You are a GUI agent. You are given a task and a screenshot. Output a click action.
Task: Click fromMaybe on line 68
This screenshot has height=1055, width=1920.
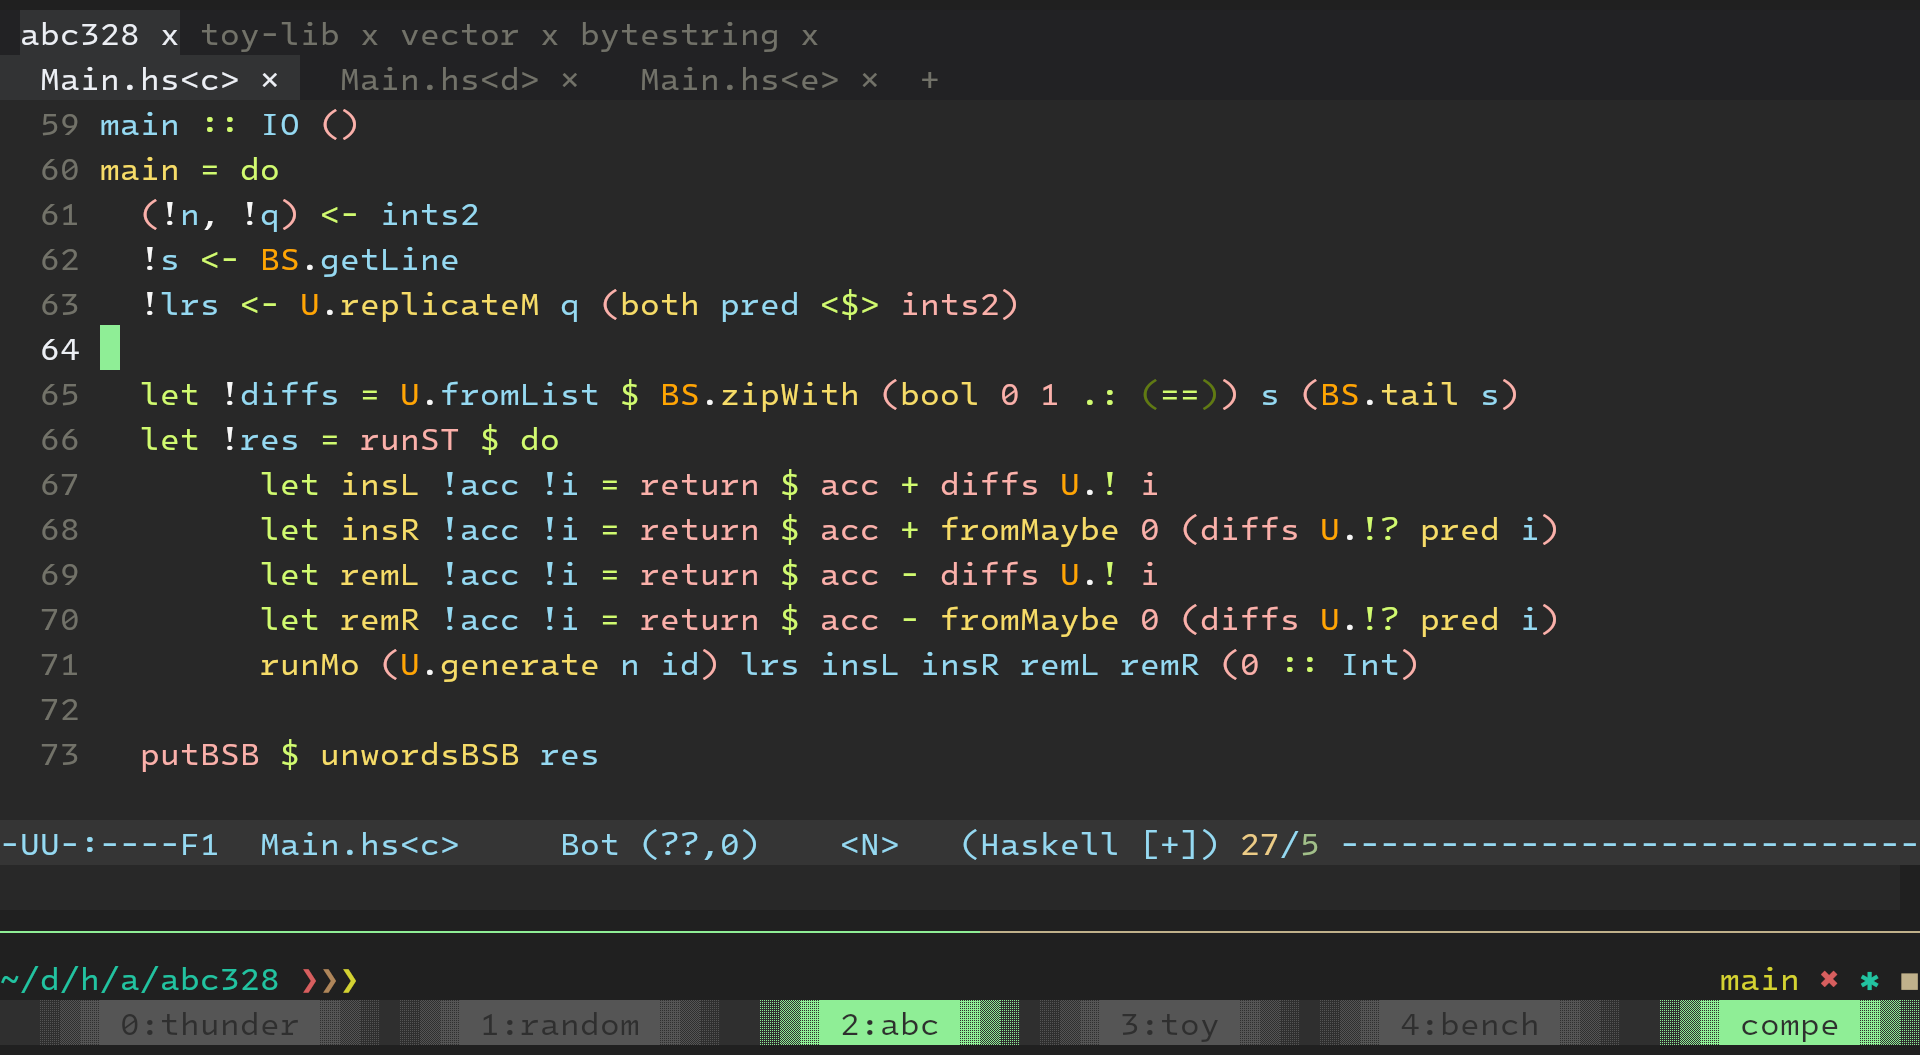tap(1030, 530)
